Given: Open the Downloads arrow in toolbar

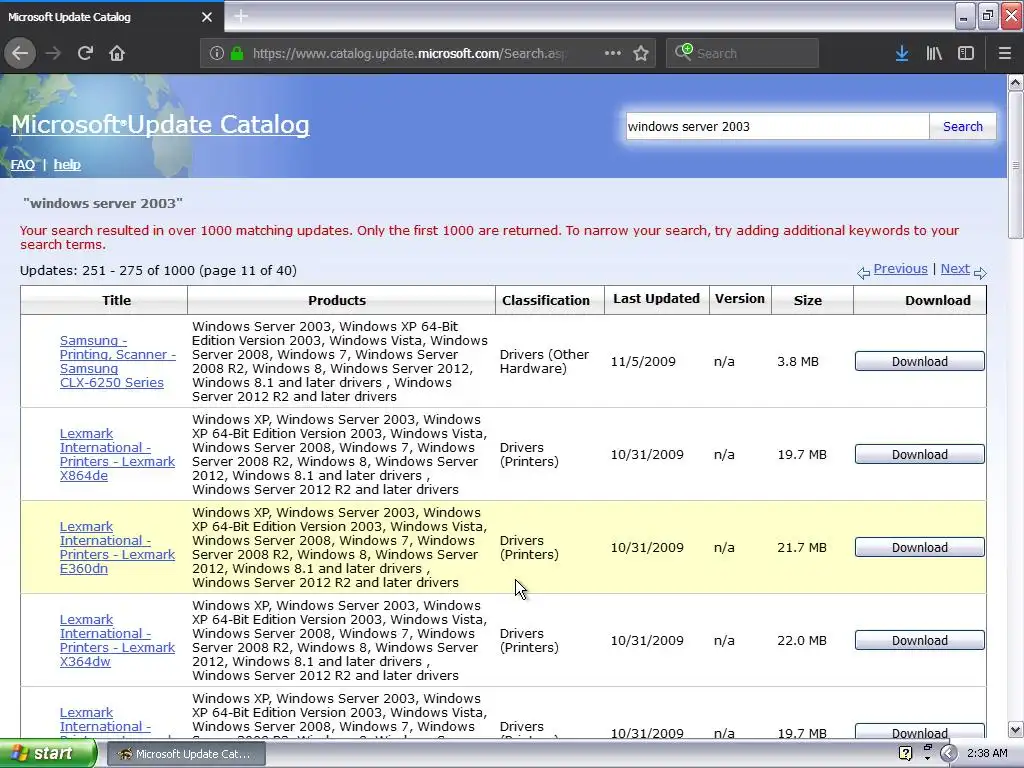Looking at the screenshot, I should (902, 53).
